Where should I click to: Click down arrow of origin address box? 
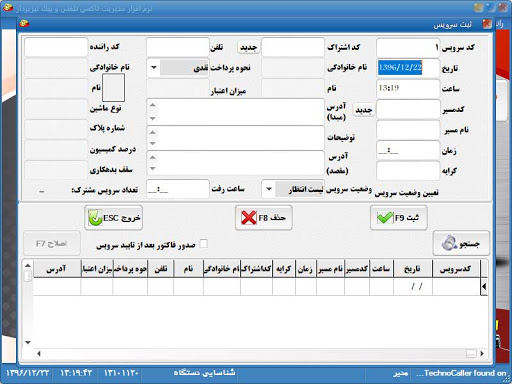pyautogui.click(x=153, y=118)
